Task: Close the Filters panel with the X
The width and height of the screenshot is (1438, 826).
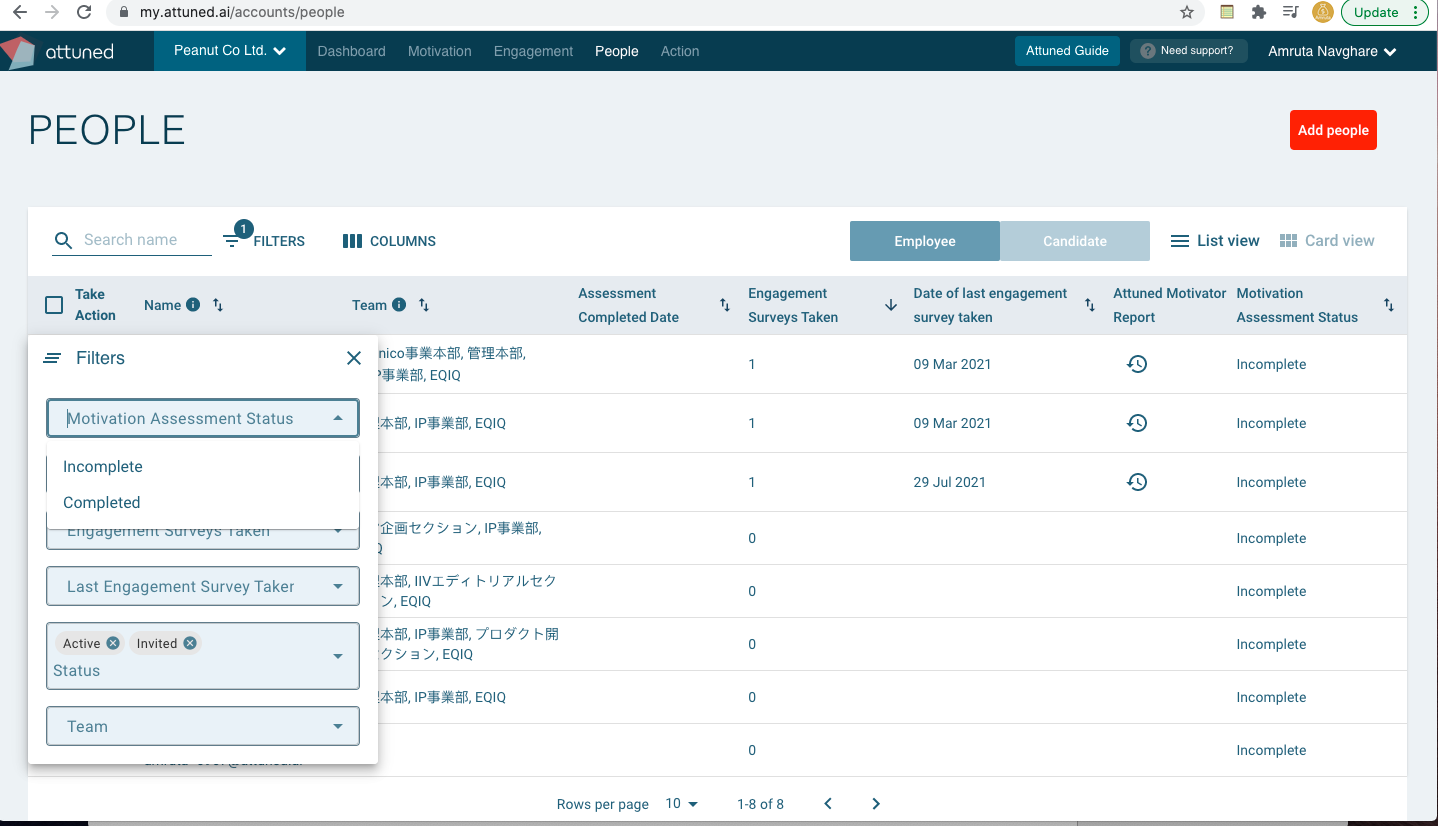Action: [x=353, y=357]
